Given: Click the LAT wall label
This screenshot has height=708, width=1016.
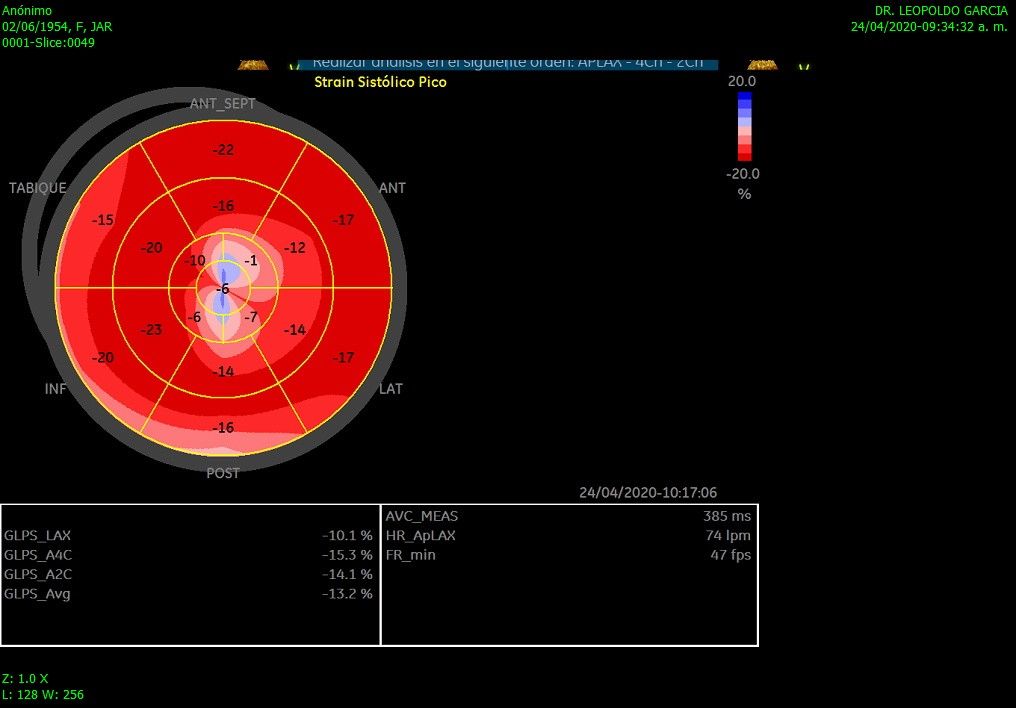Looking at the screenshot, I should pyautogui.click(x=390, y=389).
